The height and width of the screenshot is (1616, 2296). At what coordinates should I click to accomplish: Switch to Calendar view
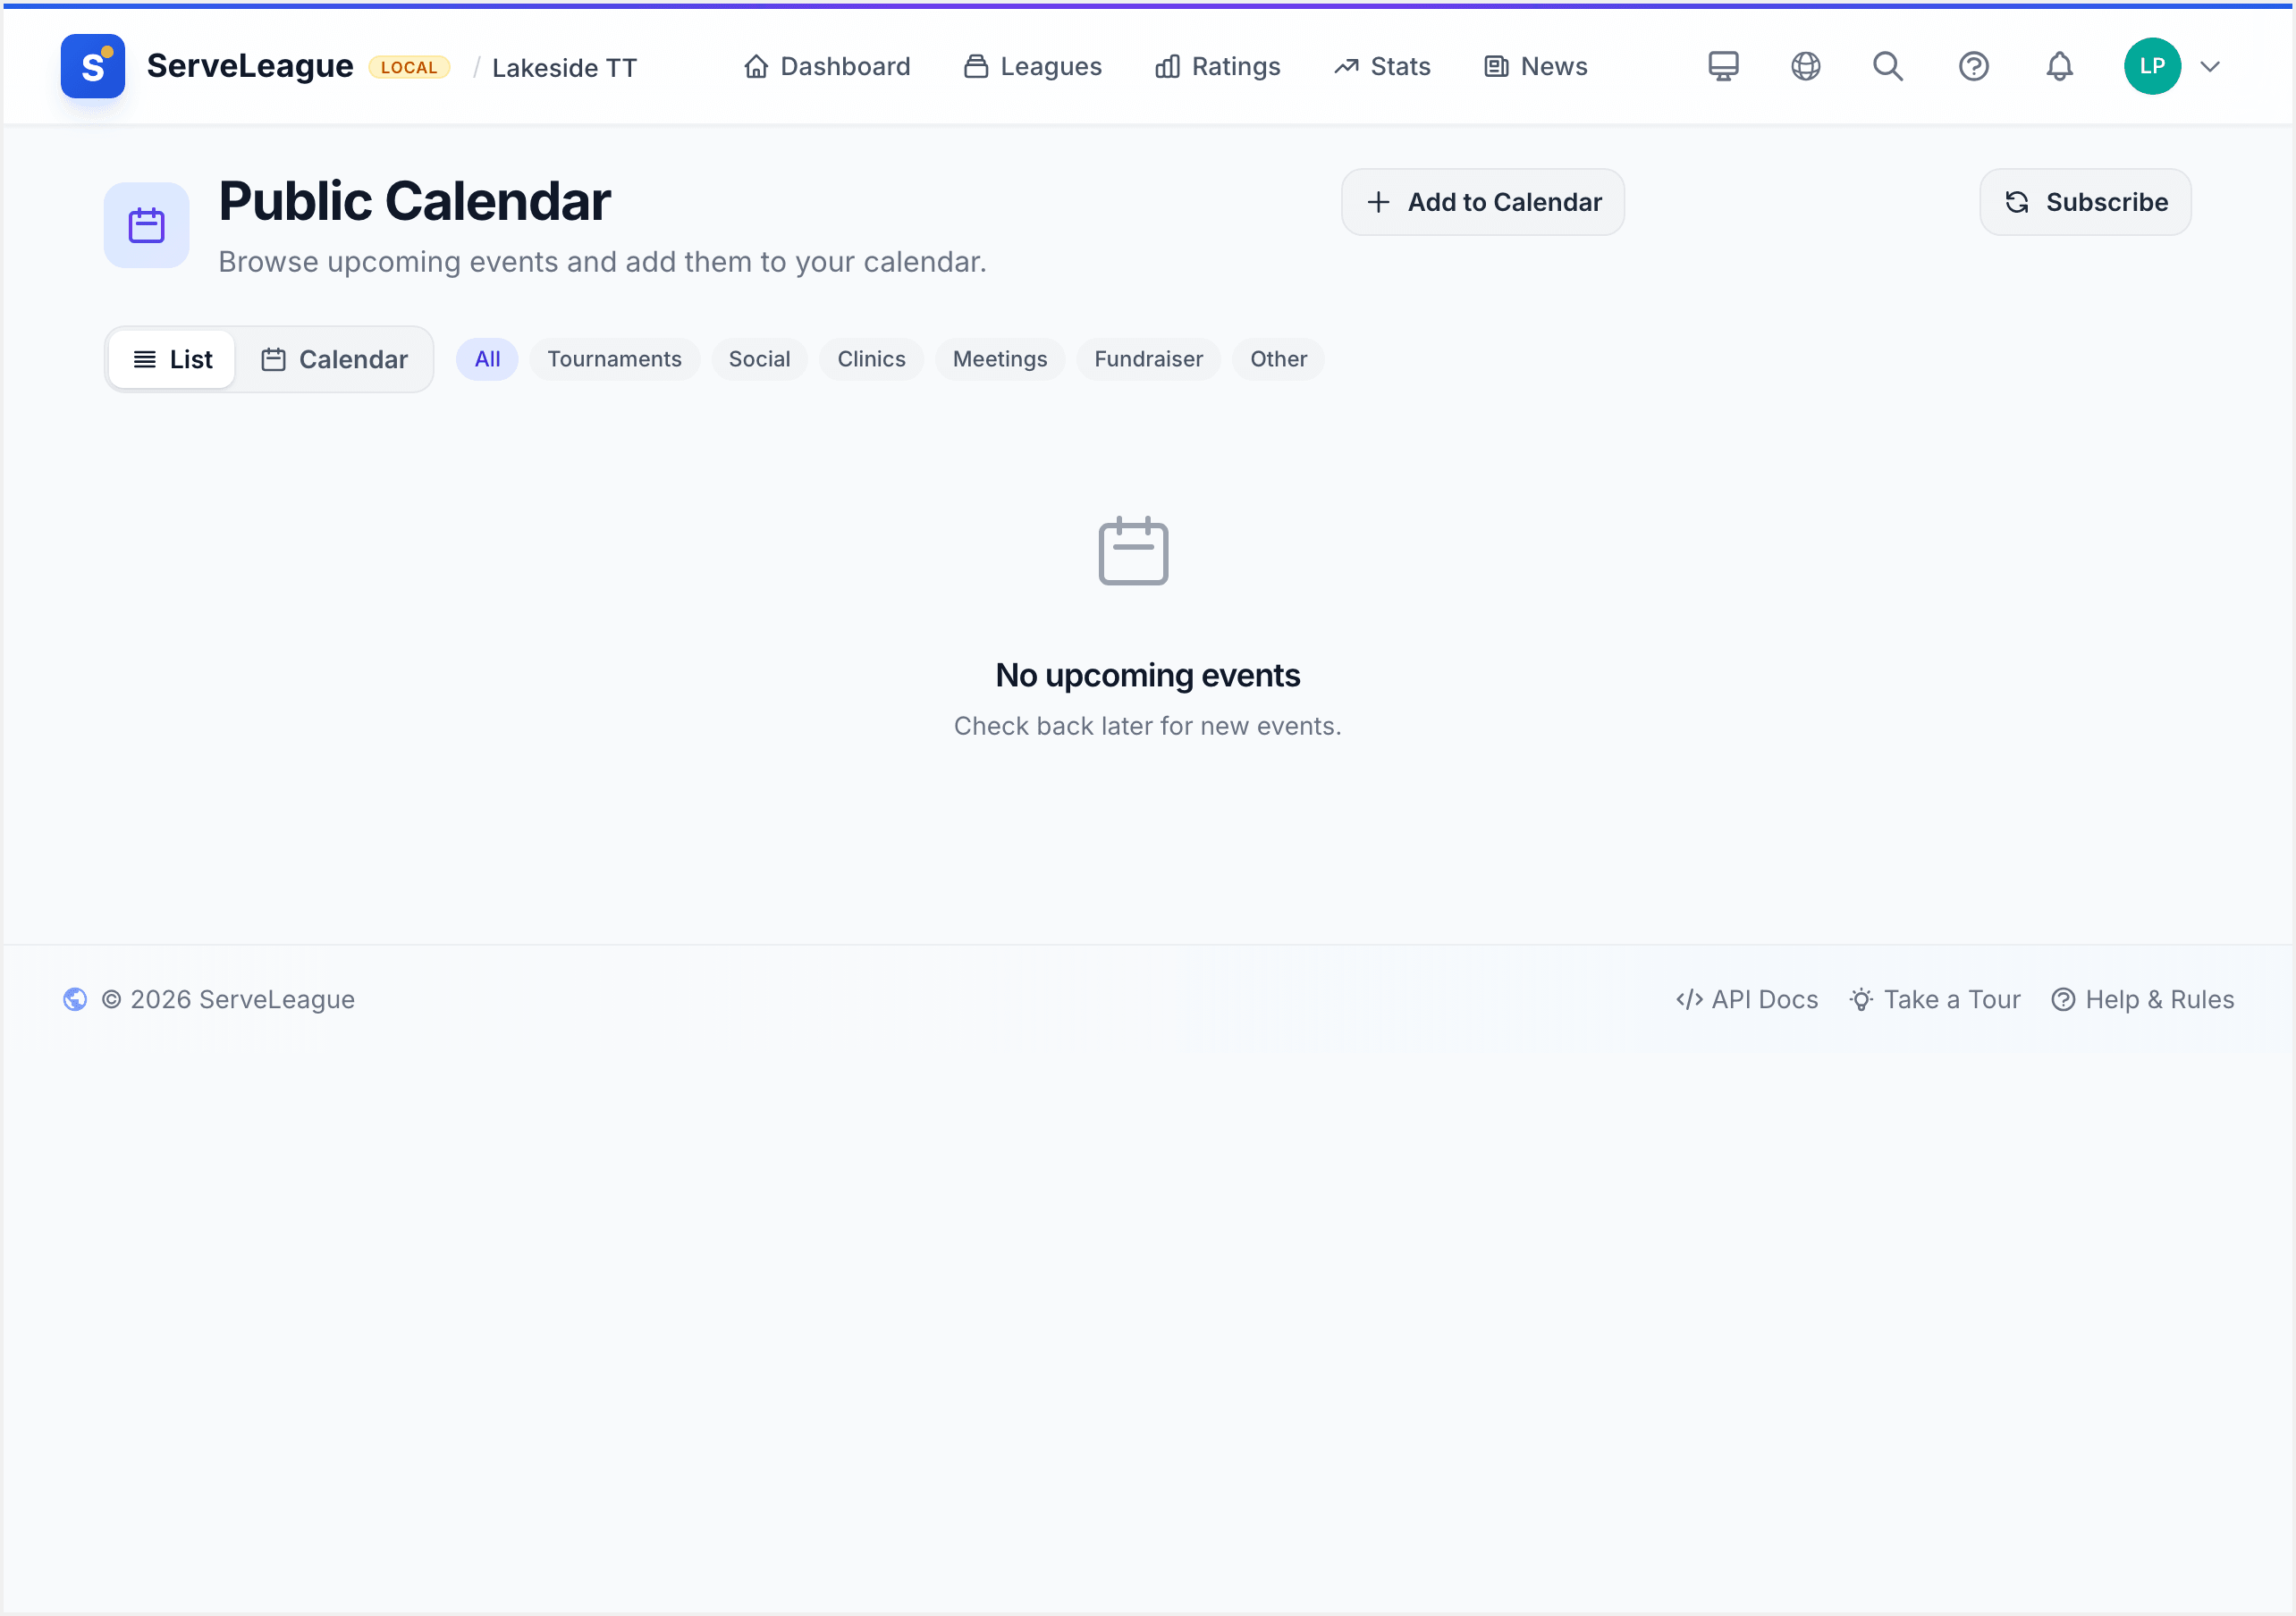(x=334, y=359)
